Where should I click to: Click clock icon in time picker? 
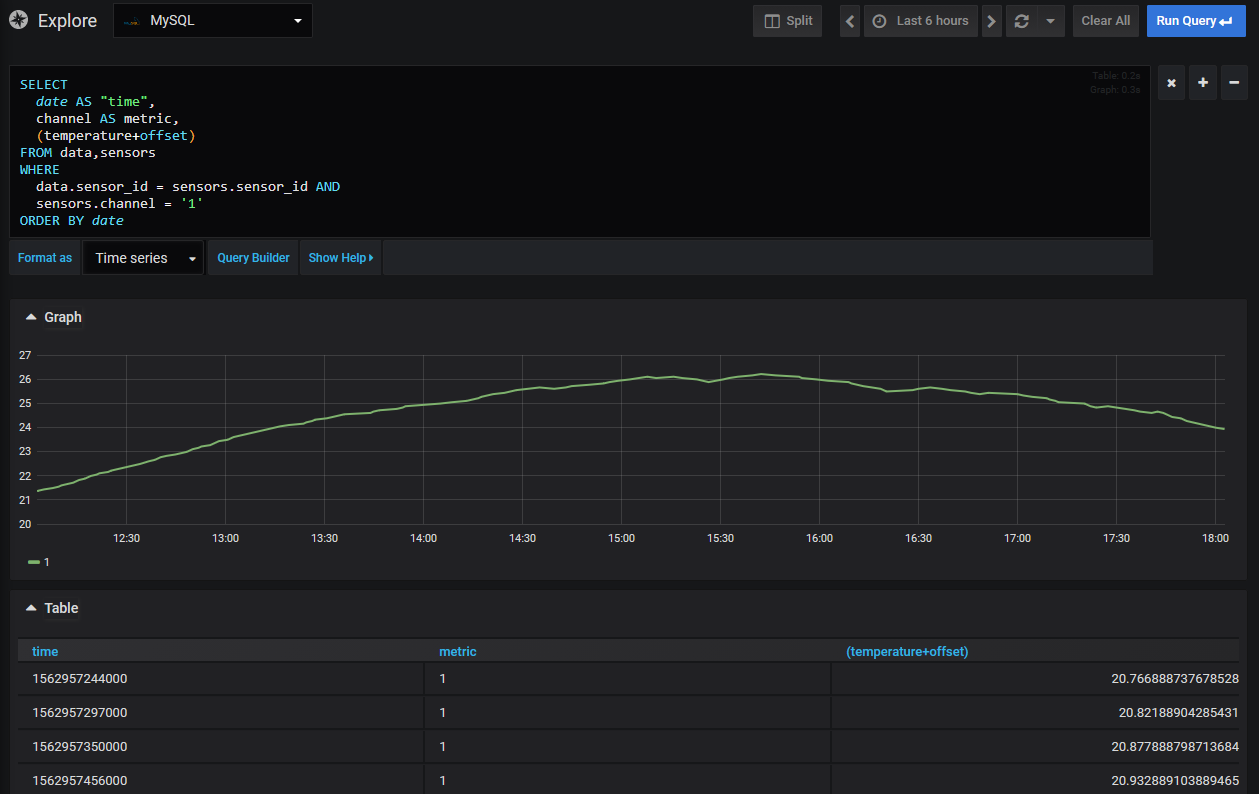click(x=879, y=21)
